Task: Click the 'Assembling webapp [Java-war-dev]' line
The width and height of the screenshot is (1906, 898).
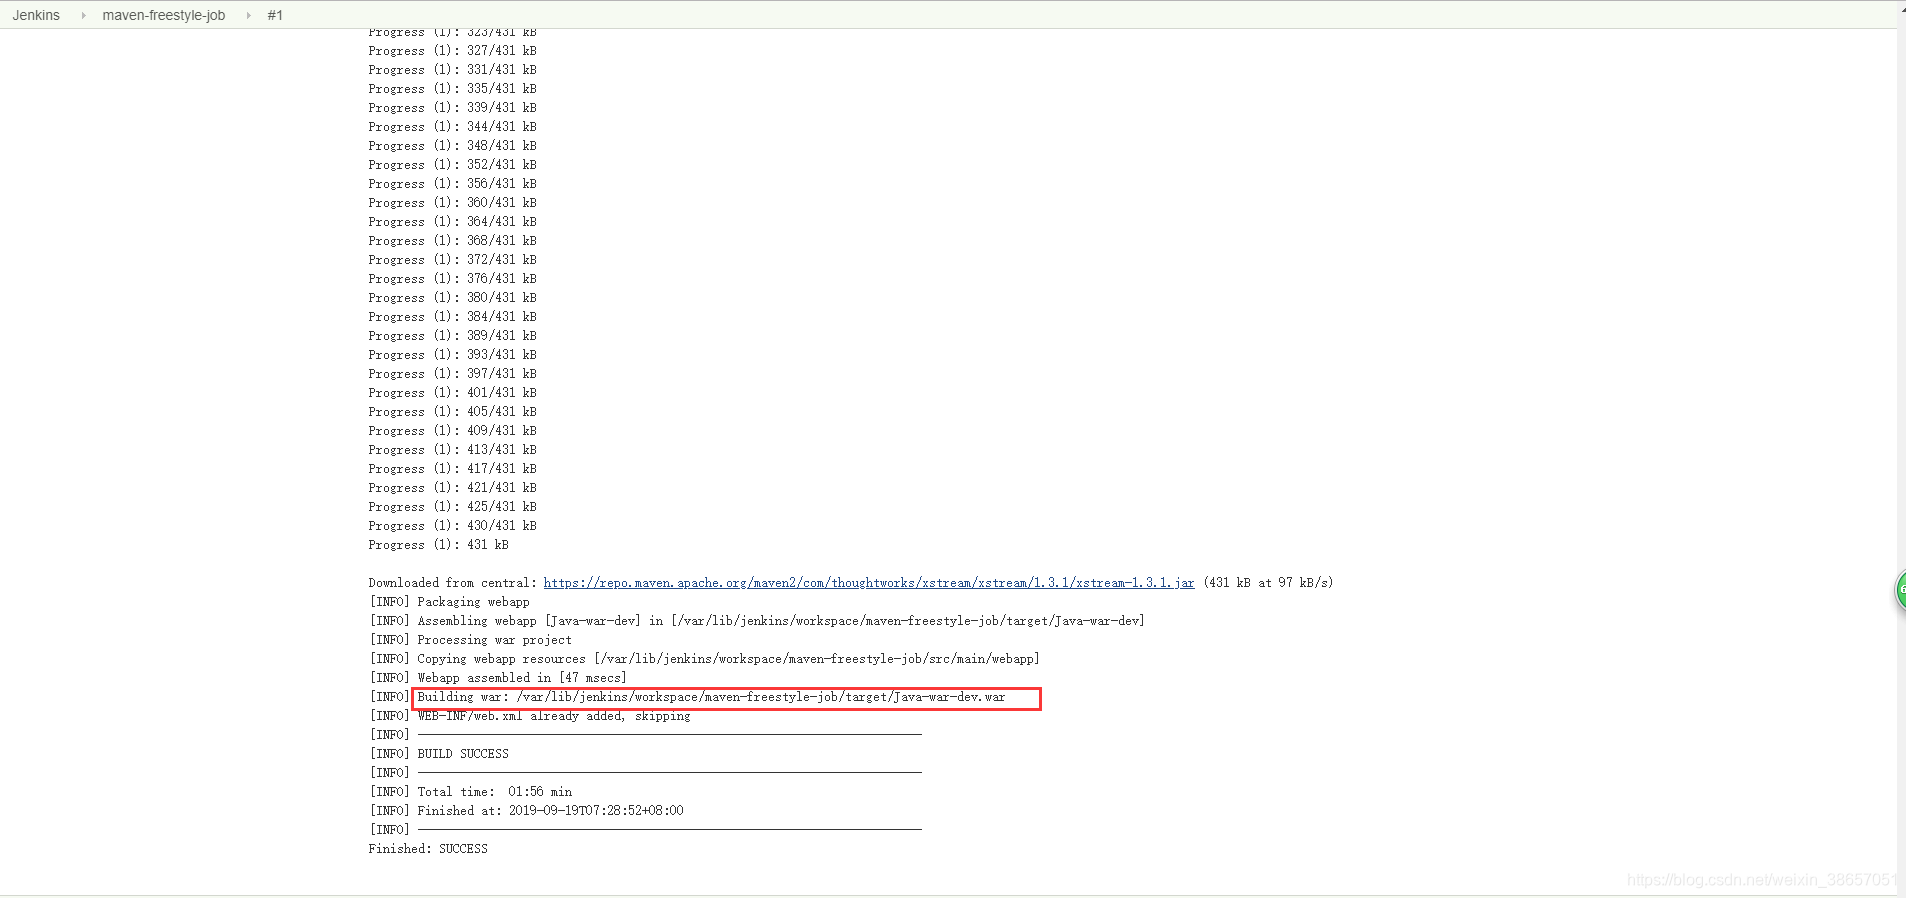Action: point(757,621)
